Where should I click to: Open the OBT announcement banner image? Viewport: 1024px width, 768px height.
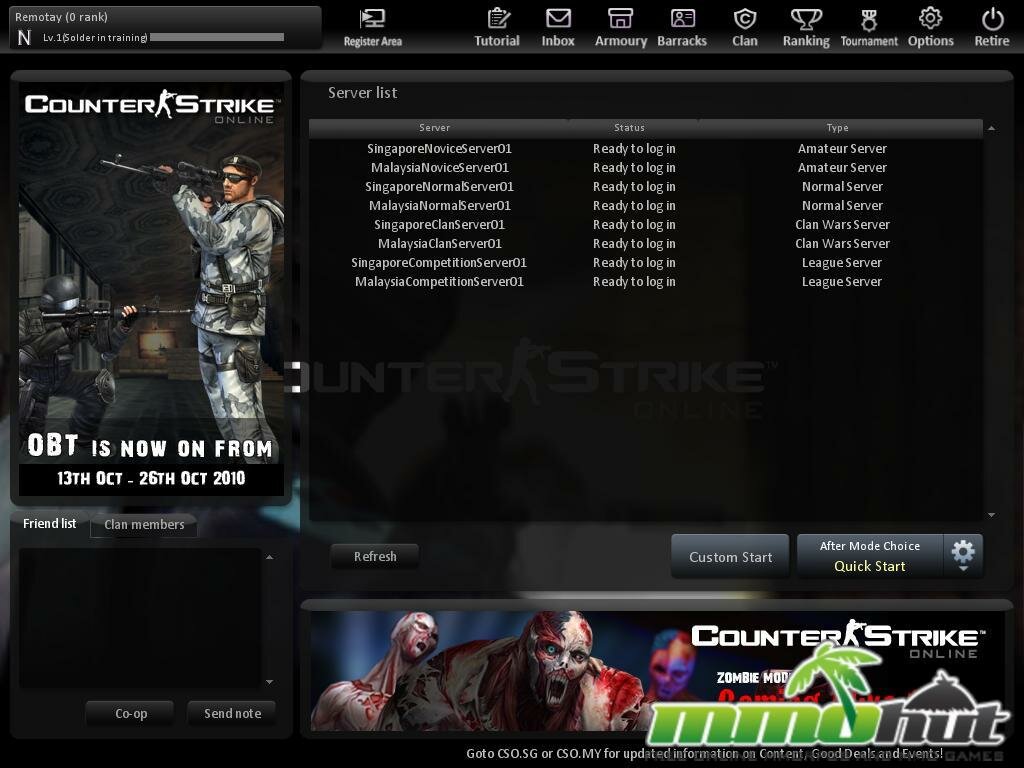(151, 289)
